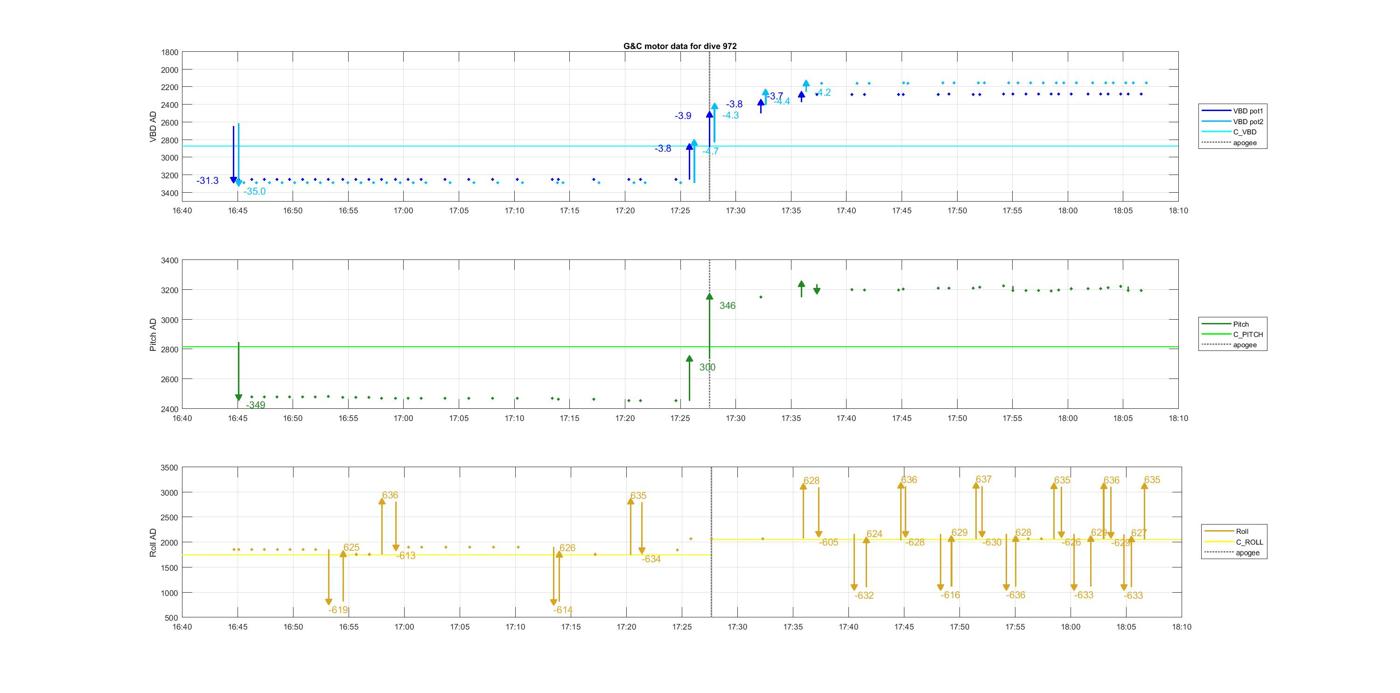Click the '-4.7' VBD data label
The height and width of the screenshot is (693, 1400).
(710, 151)
